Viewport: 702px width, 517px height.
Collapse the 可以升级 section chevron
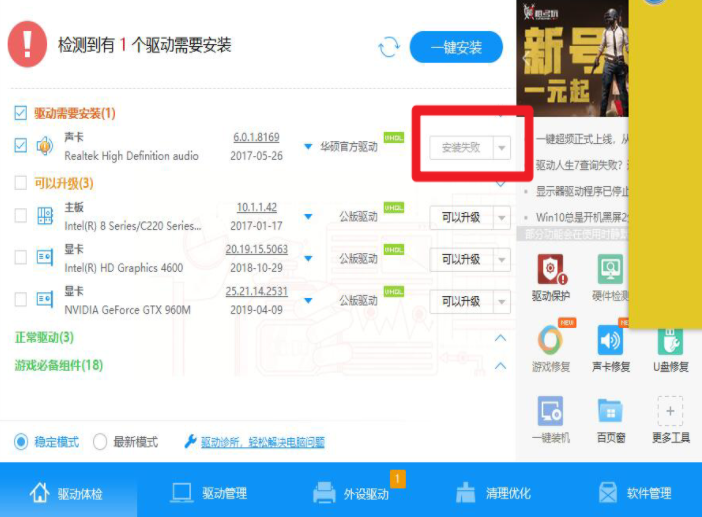tap(501, 184)
